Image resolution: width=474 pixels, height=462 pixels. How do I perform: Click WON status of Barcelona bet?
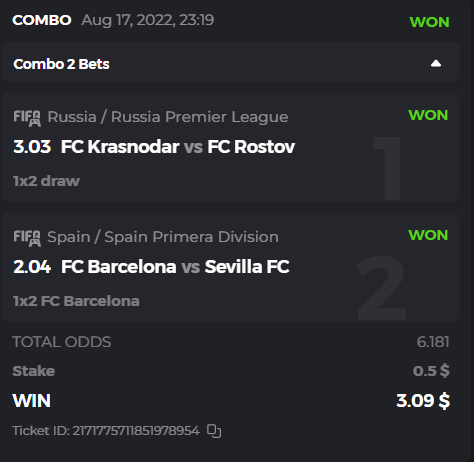428,235
